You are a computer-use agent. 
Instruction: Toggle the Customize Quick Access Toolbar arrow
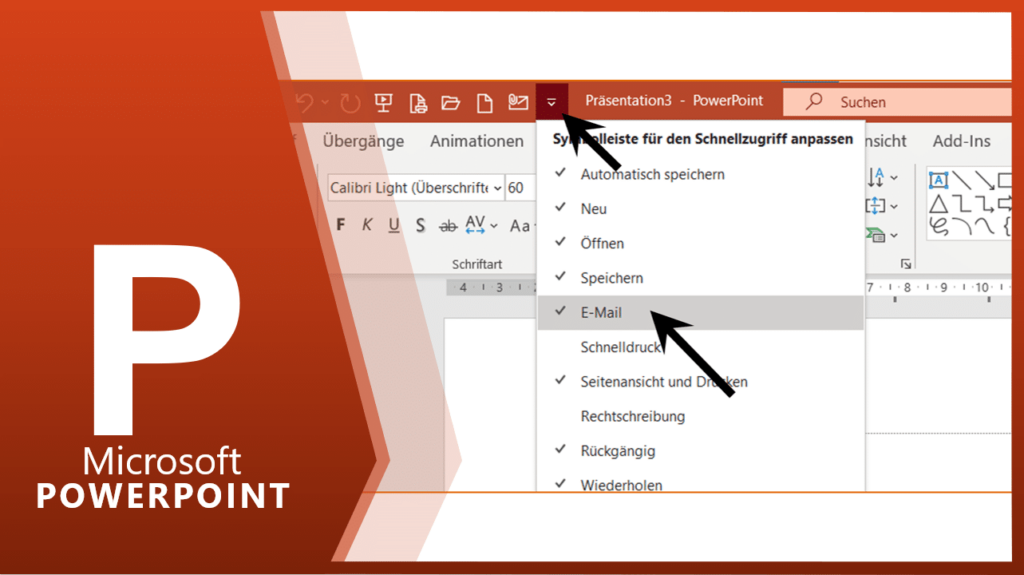pos(552,102)
